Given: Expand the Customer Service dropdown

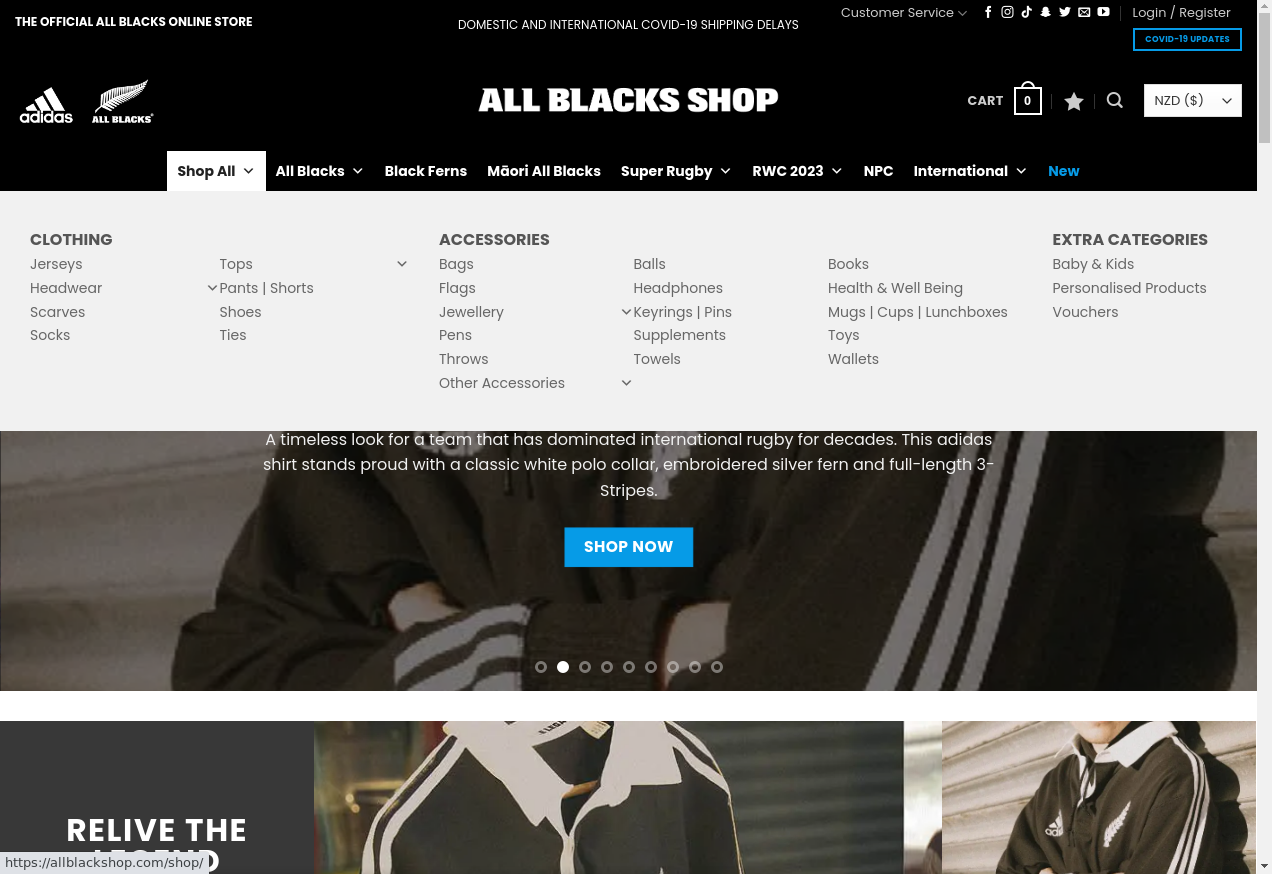Looking at the screenshot, I should point(904,12).
